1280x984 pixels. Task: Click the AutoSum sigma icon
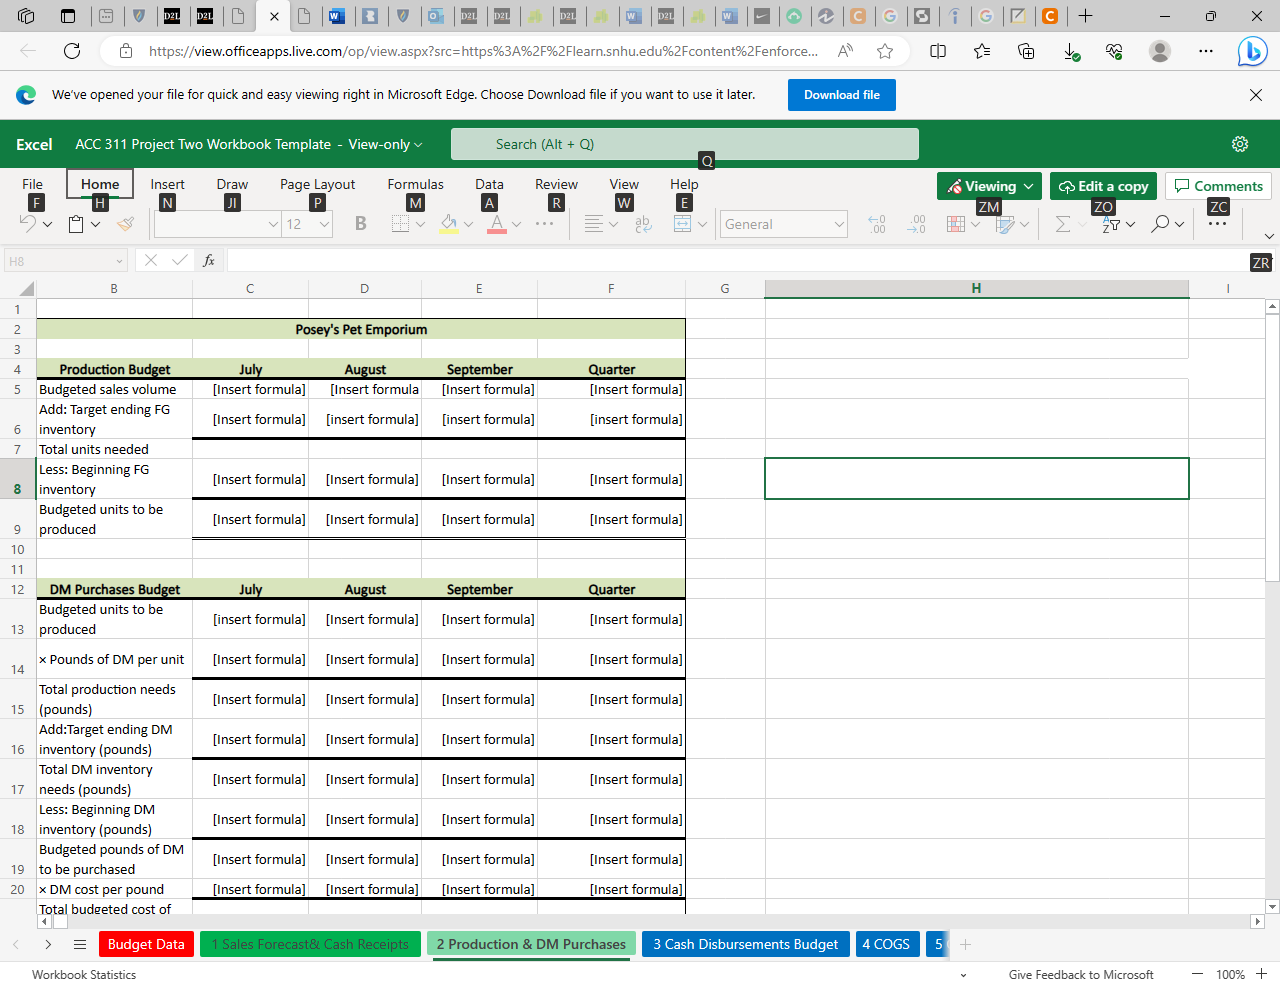(1063, 224)
